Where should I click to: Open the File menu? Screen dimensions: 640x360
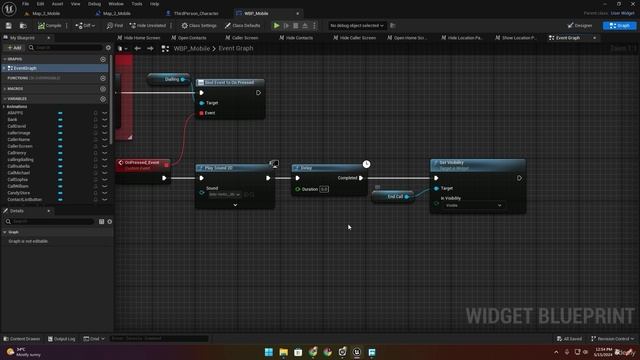[x=25, y=4]
